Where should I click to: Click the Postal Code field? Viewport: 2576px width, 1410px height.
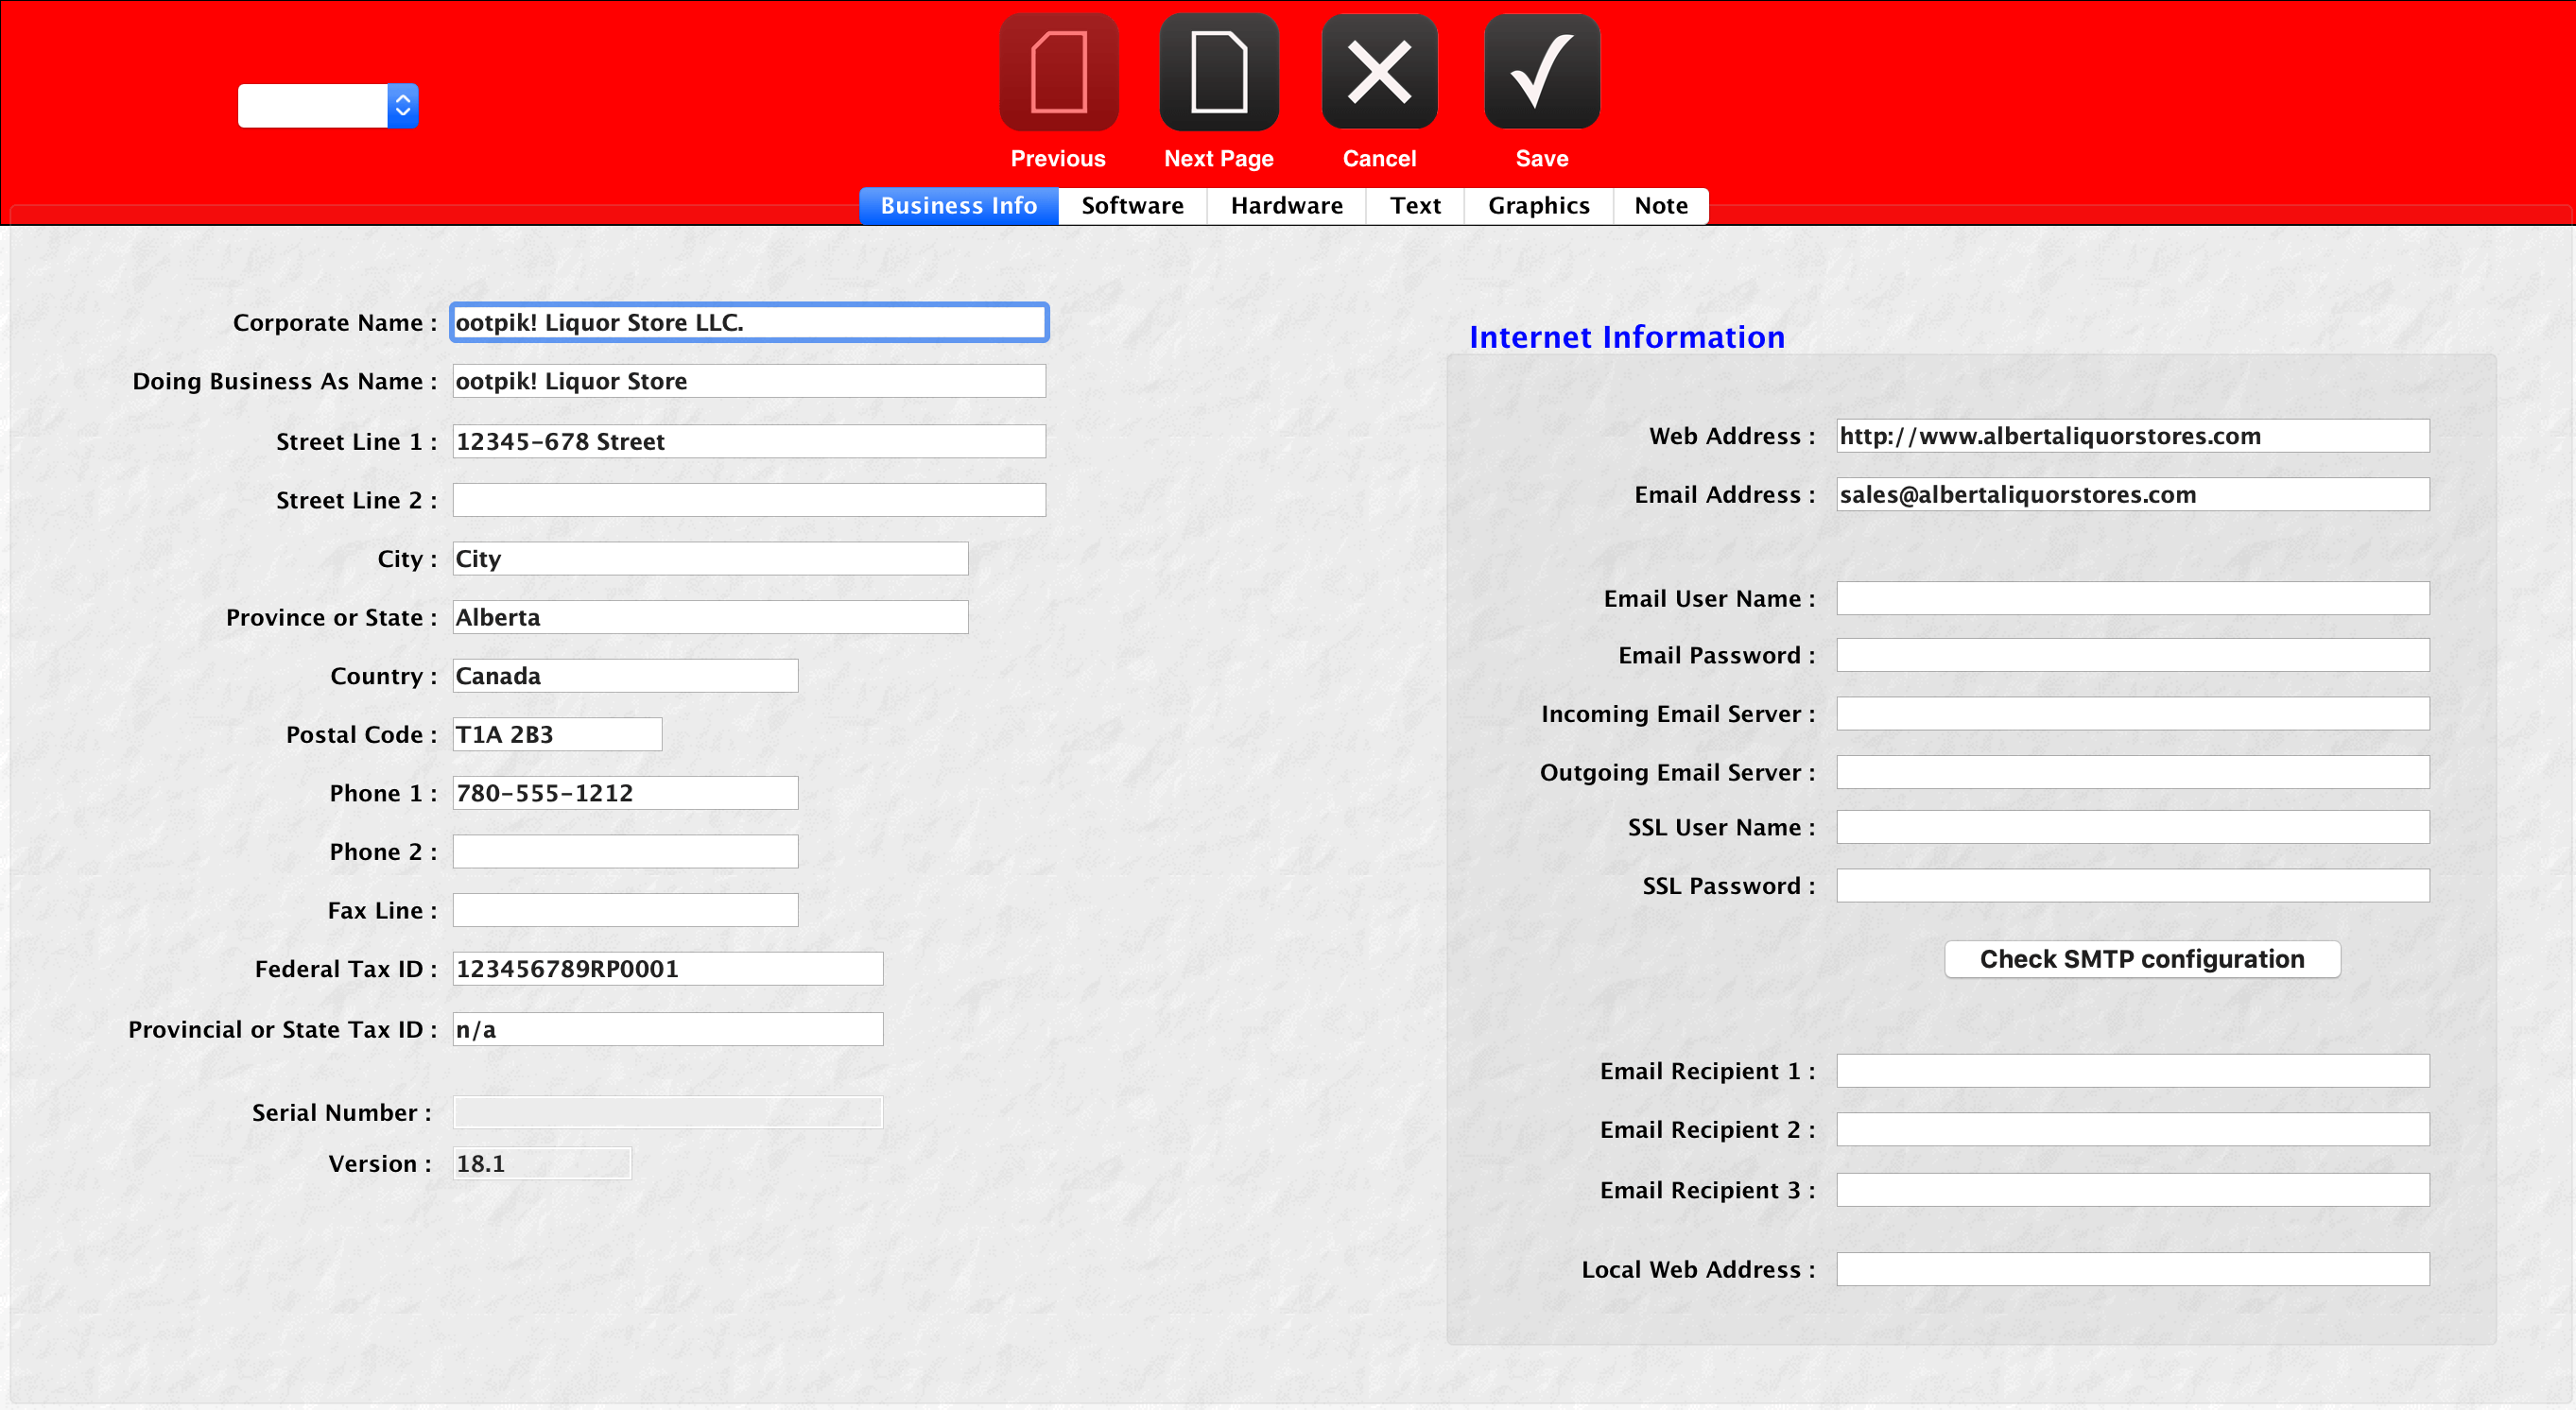pos(556,734)
